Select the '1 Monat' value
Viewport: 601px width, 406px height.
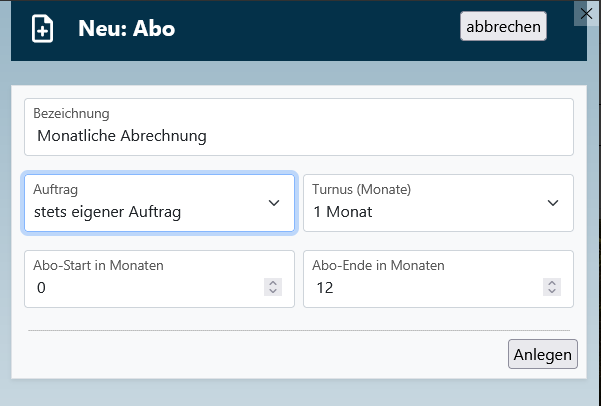[342, 212]
